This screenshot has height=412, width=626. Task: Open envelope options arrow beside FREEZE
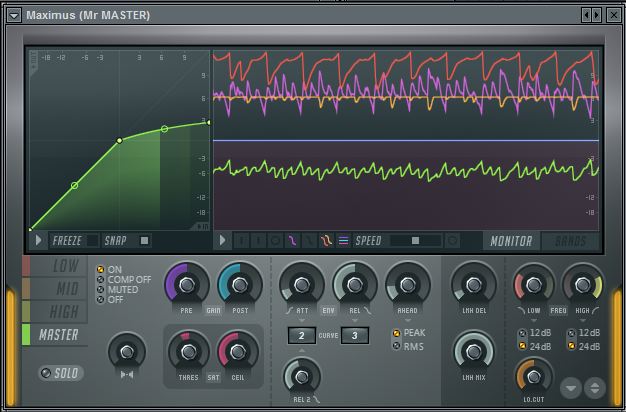pyautogui.click(x=39, y=241)
